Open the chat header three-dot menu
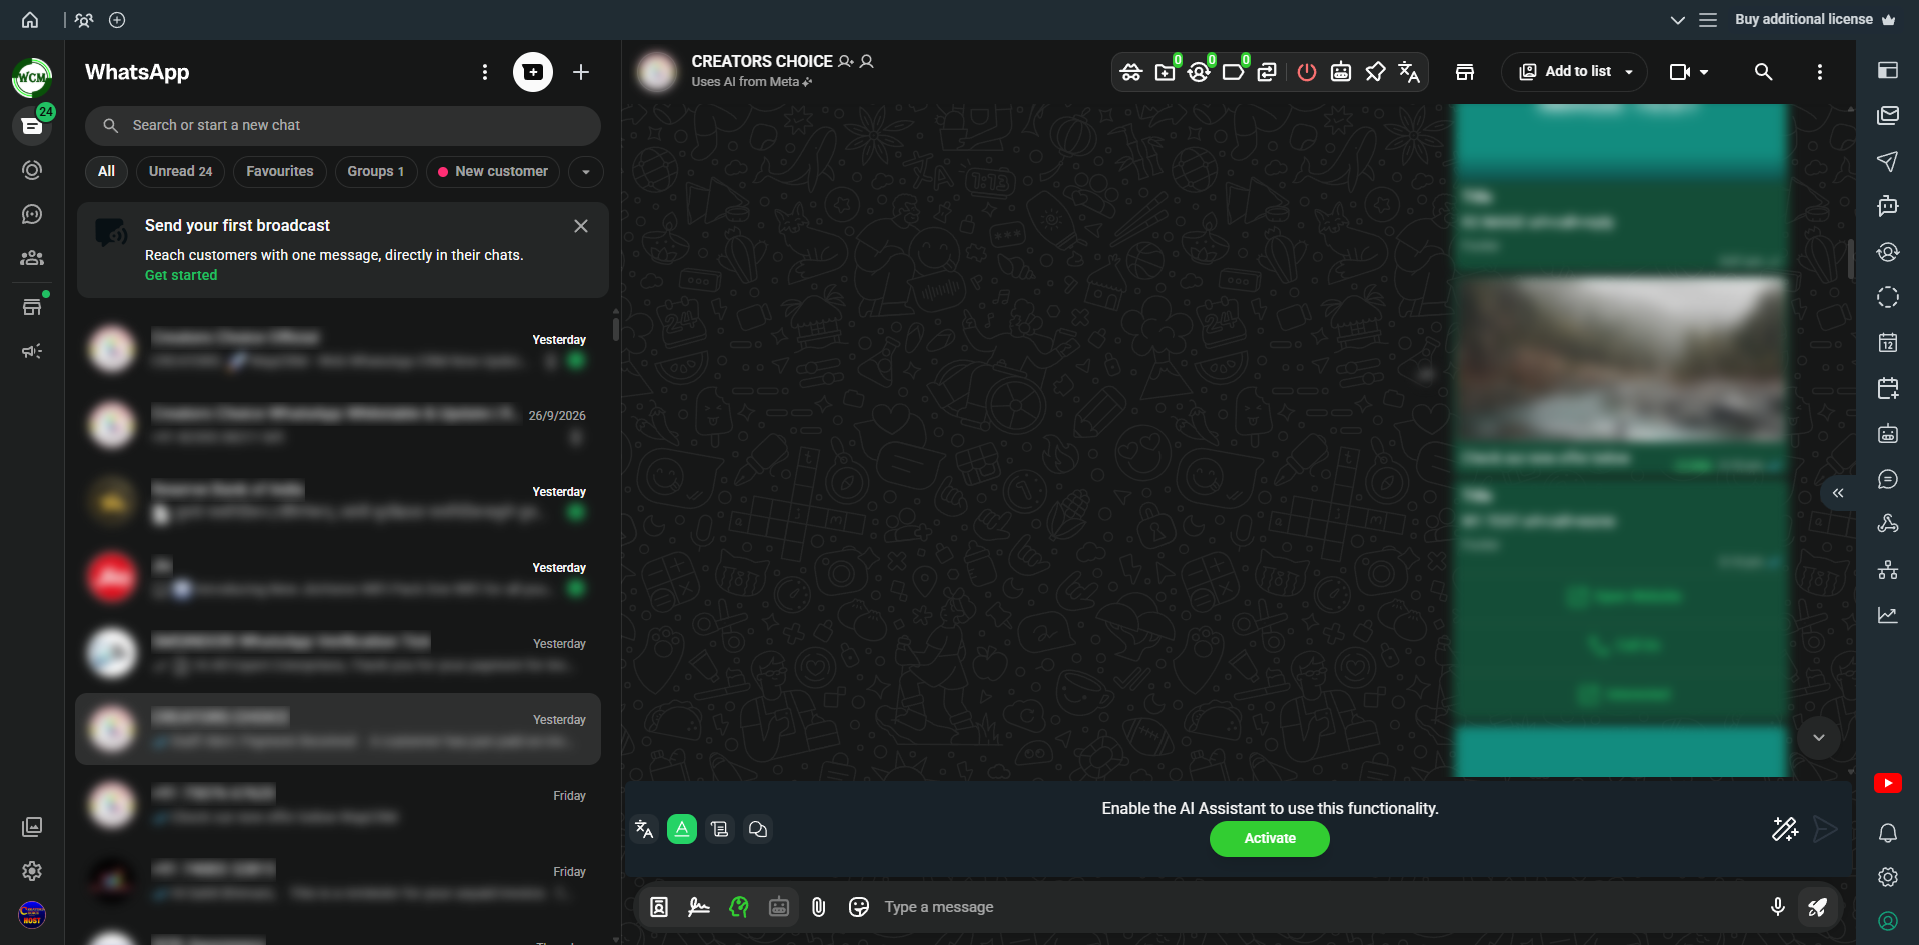 [x=1820, y=72]
